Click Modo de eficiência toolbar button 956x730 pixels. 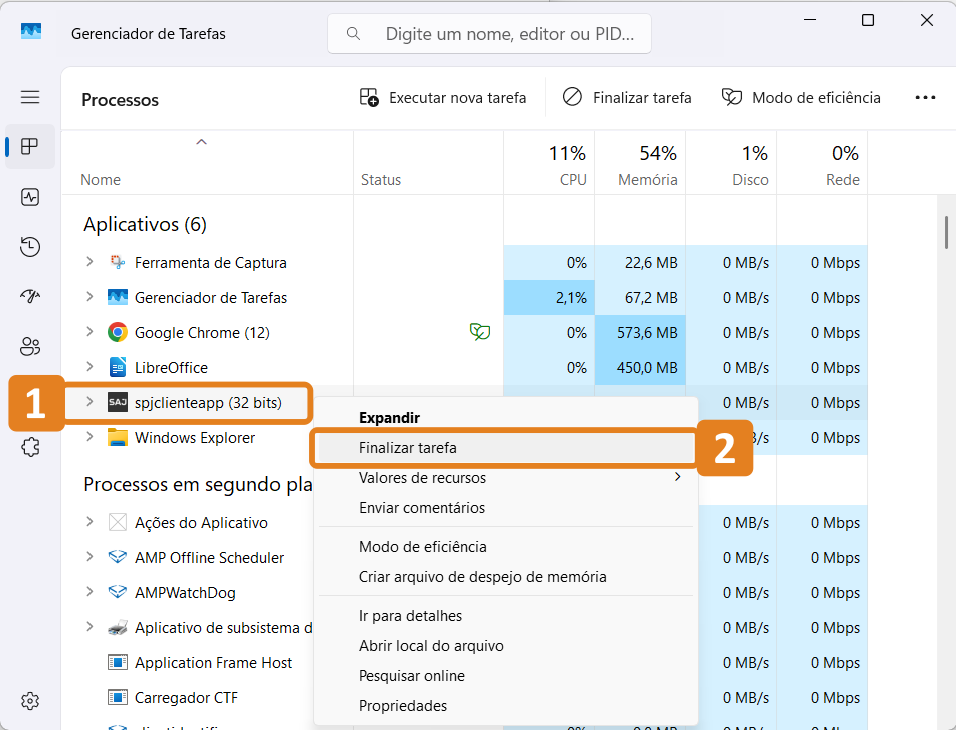[802, 98]
